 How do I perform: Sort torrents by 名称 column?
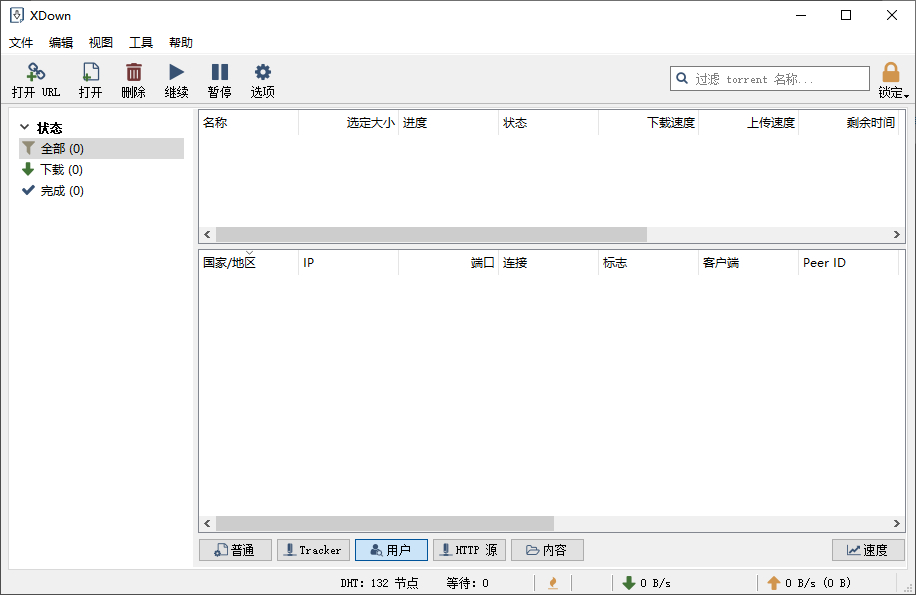coord(249,123)
